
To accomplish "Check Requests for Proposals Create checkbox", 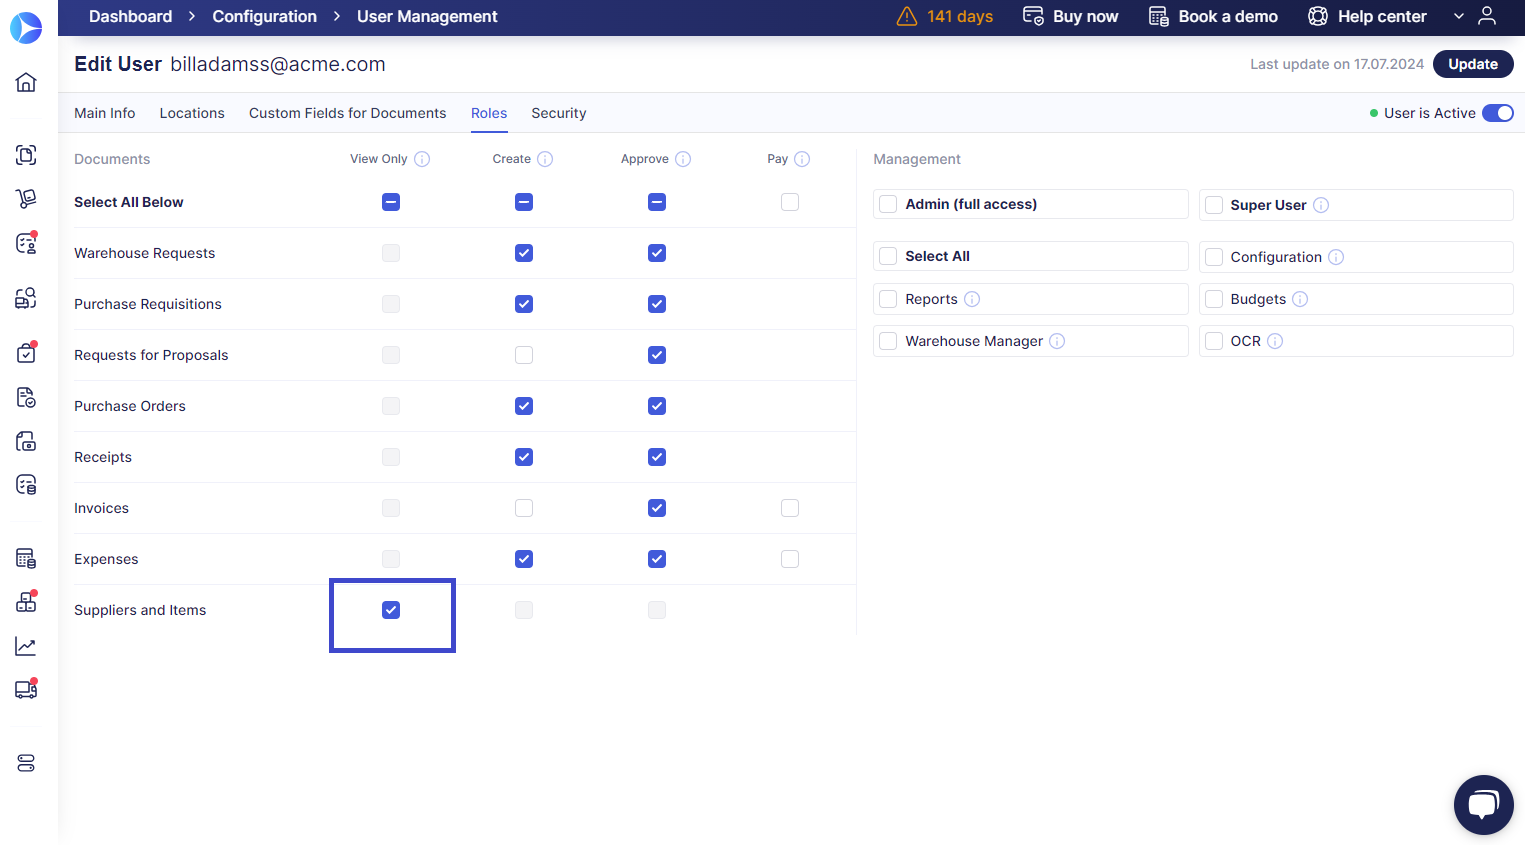I will pos(524,355).
